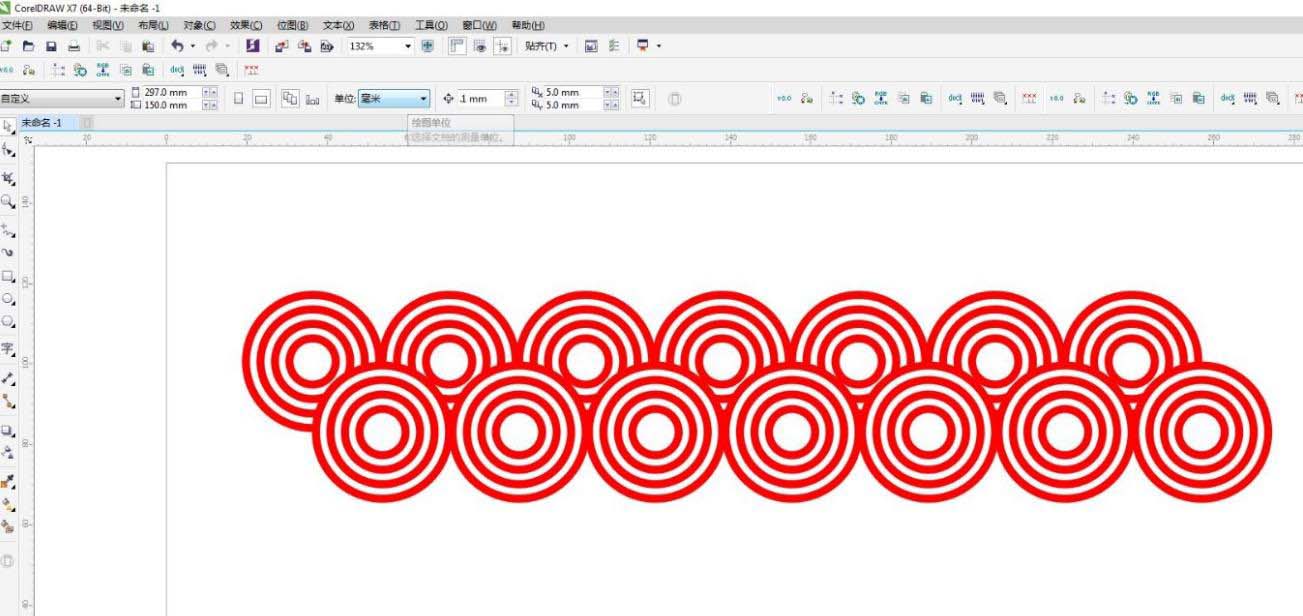Viewport: 1303px width, 616px height.
Task: Open the 贴齐(T) snap dropdown
Action: 546,46
